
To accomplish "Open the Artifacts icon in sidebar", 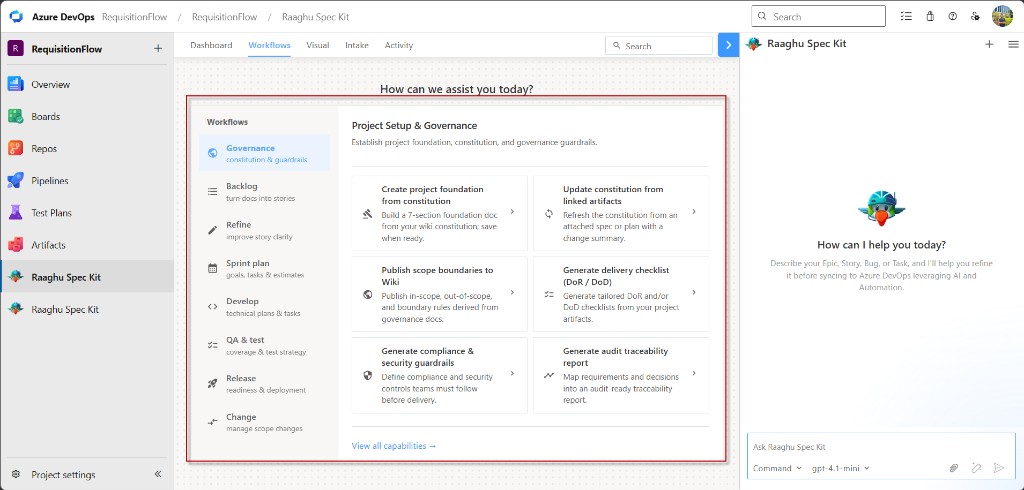I will [16, 245].
